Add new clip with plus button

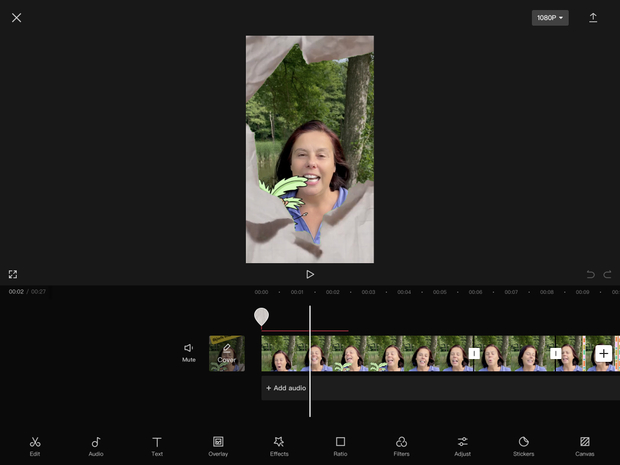click(x=603, y=353)
